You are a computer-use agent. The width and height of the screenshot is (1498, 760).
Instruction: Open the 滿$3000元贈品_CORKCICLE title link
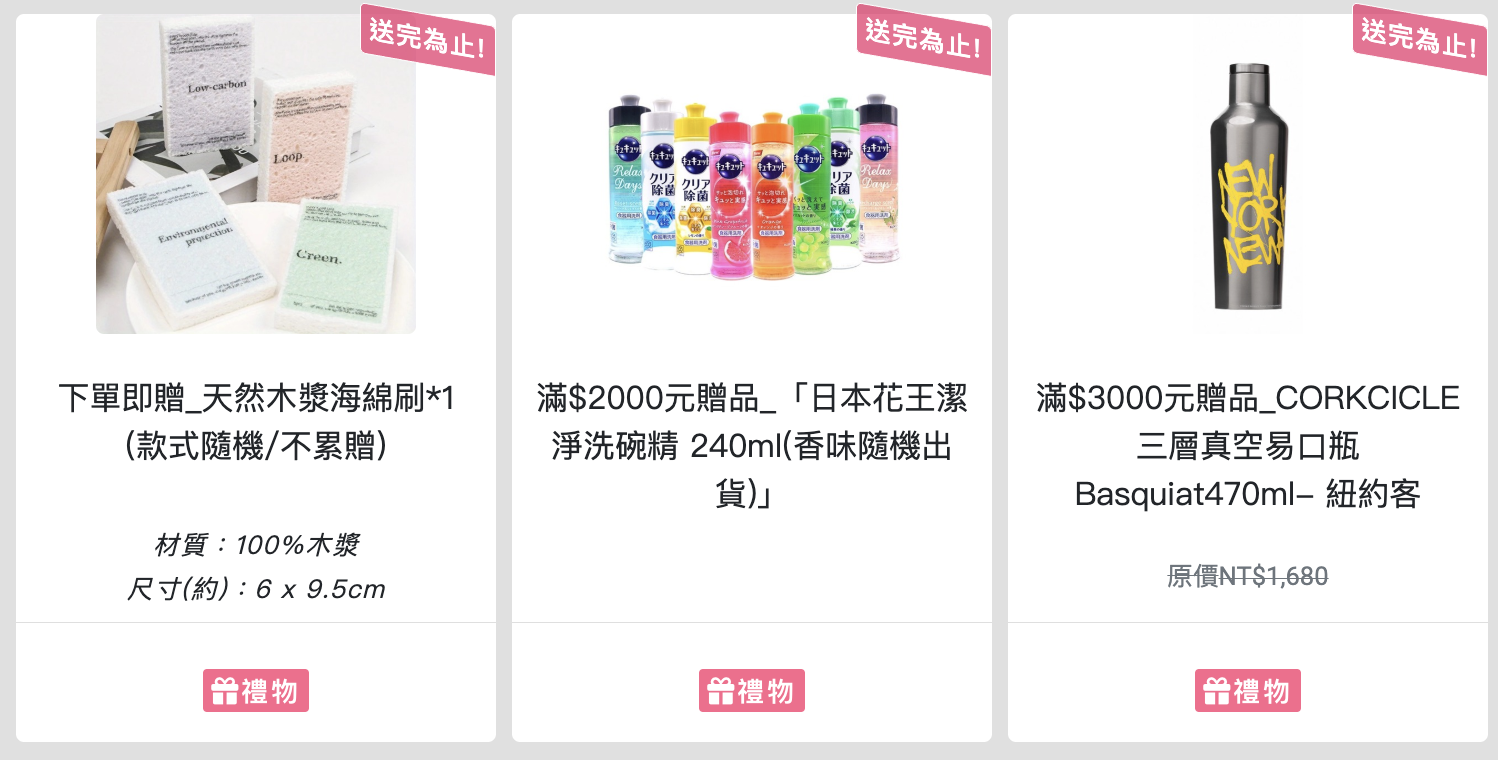pyautogui.click(x=1248, y=446)
